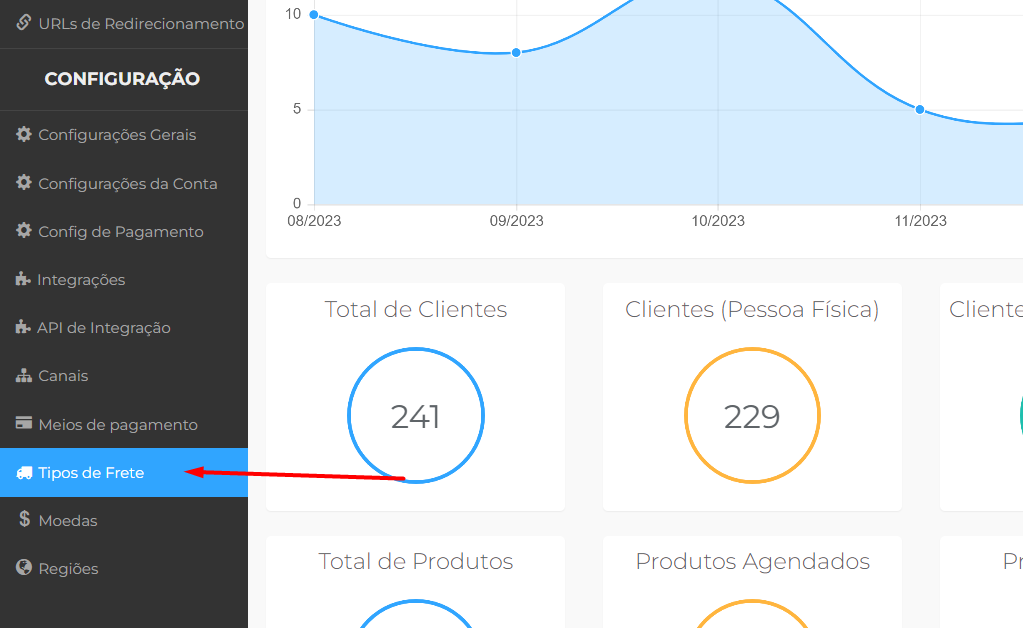Click the link icon beside URLs de Redirecionamento
Image resolution: width=1023 pixels, height=628 pixels.
click(23, 22)
